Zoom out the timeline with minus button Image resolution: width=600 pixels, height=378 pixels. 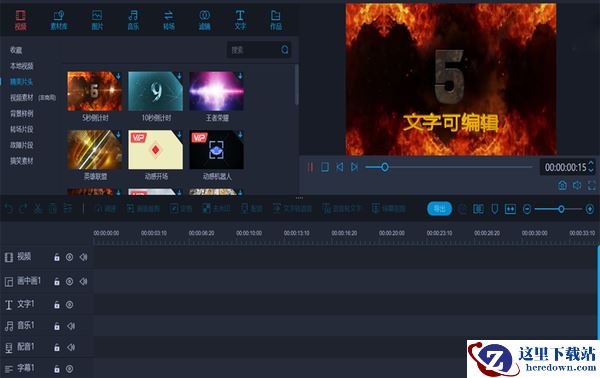(x=527, y=209)
